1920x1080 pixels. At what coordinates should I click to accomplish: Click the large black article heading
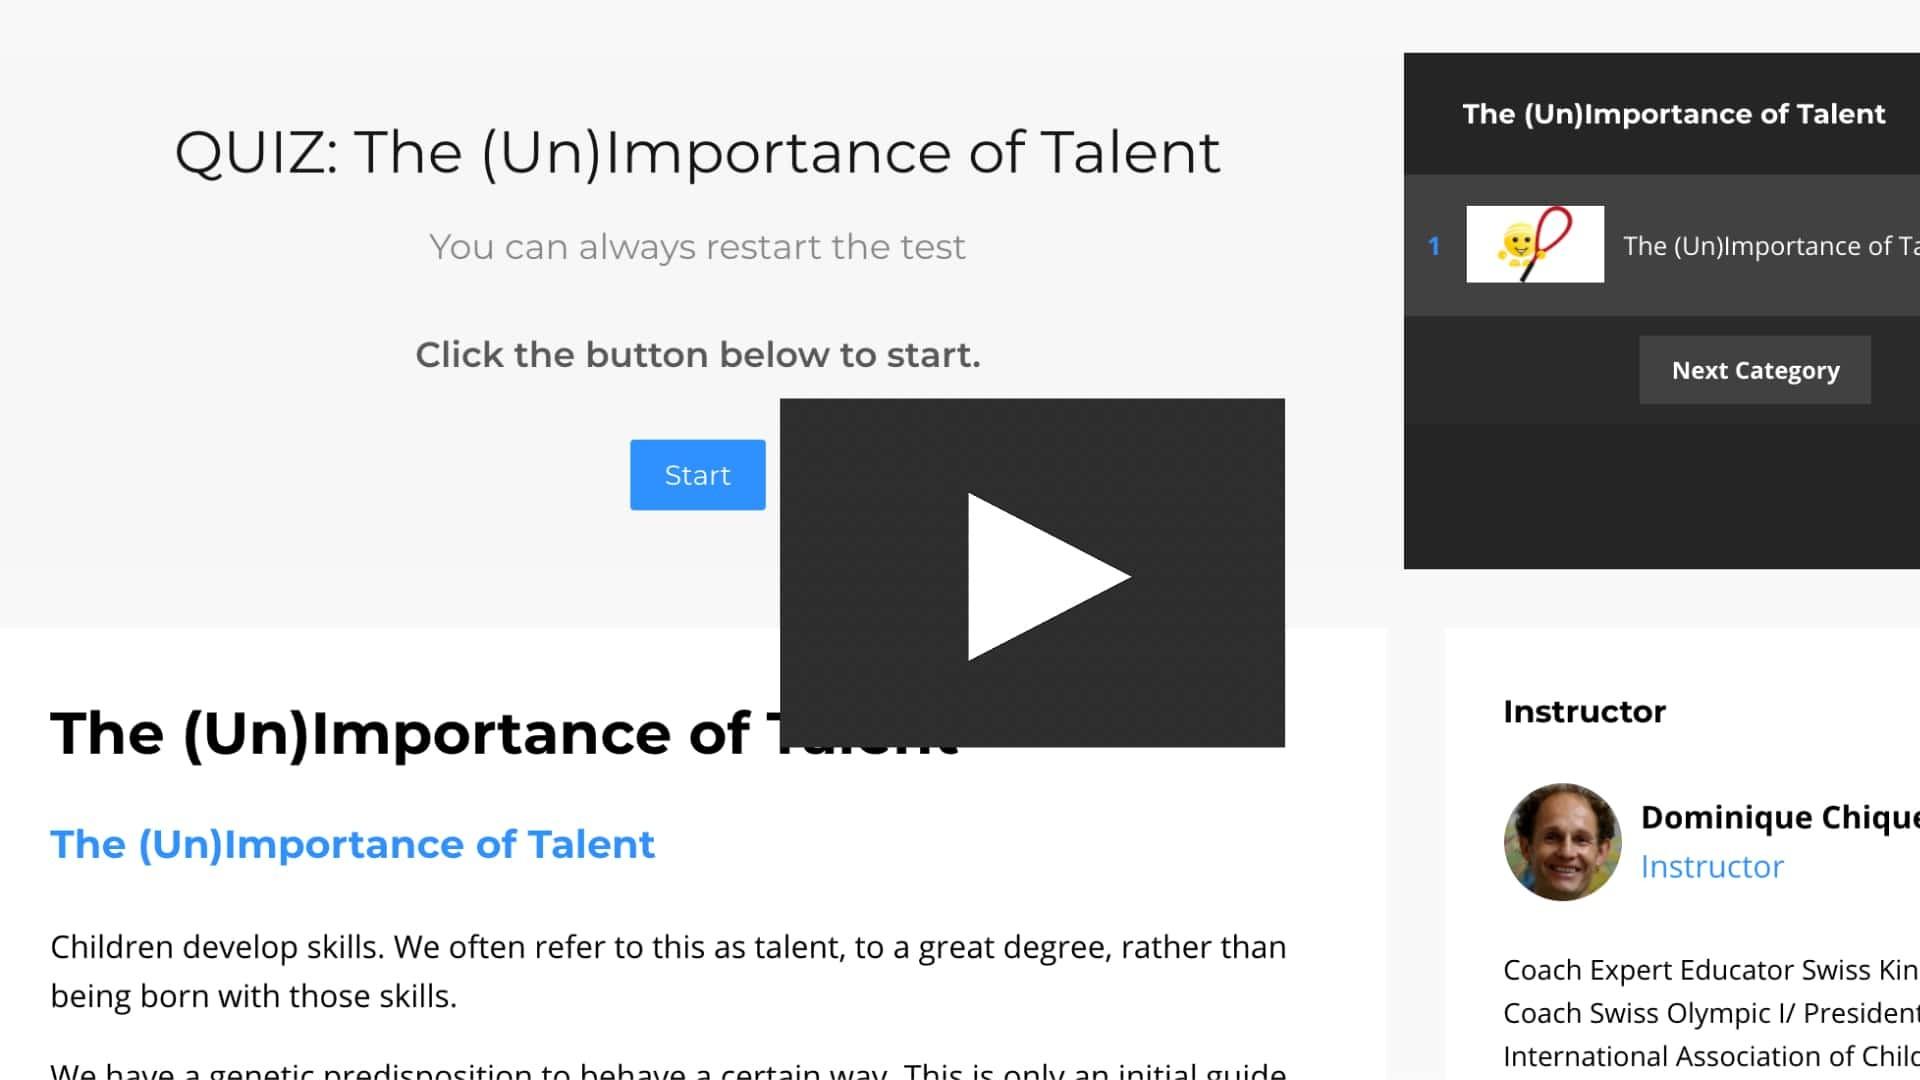[x=400, y=733]
